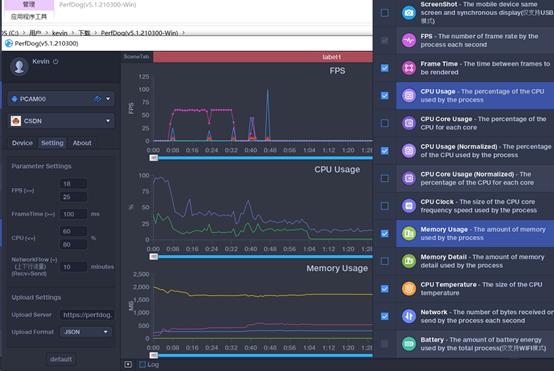Click the FrameTime field showing 100
This screenshot has height=371, width=554.
[73, 214]
